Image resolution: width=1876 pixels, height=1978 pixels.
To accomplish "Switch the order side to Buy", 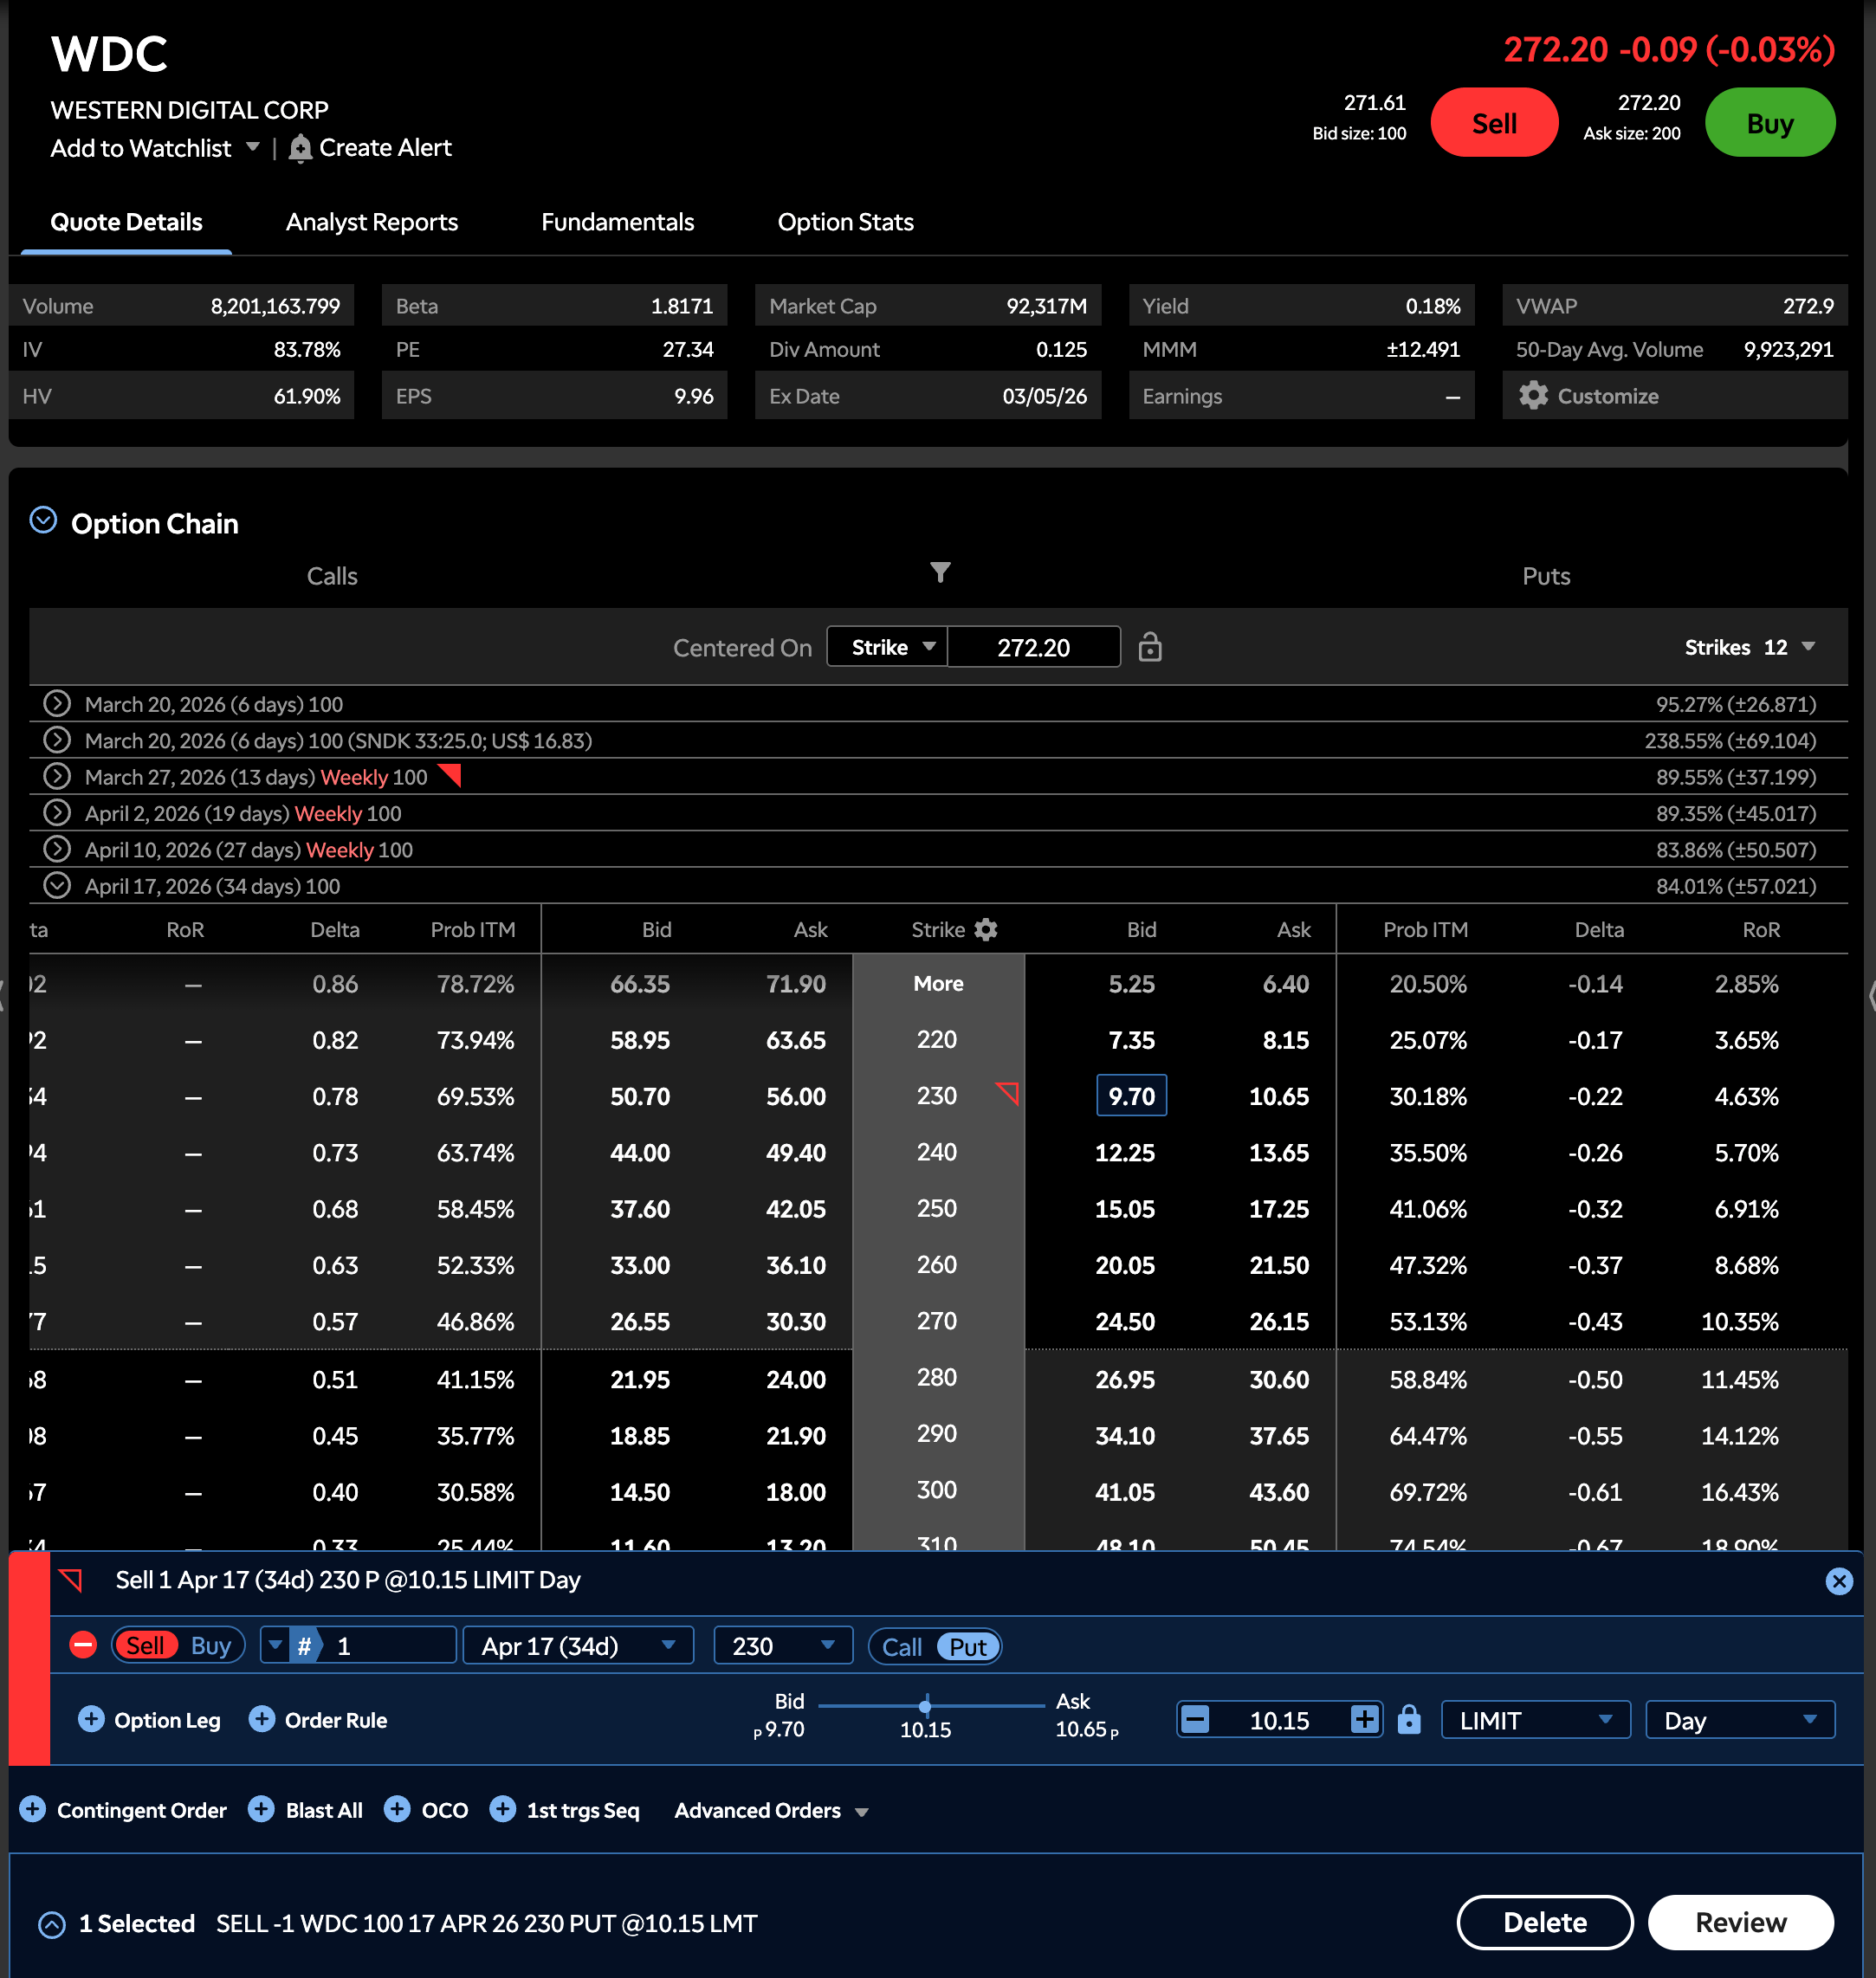I will tap(210, 1645).
